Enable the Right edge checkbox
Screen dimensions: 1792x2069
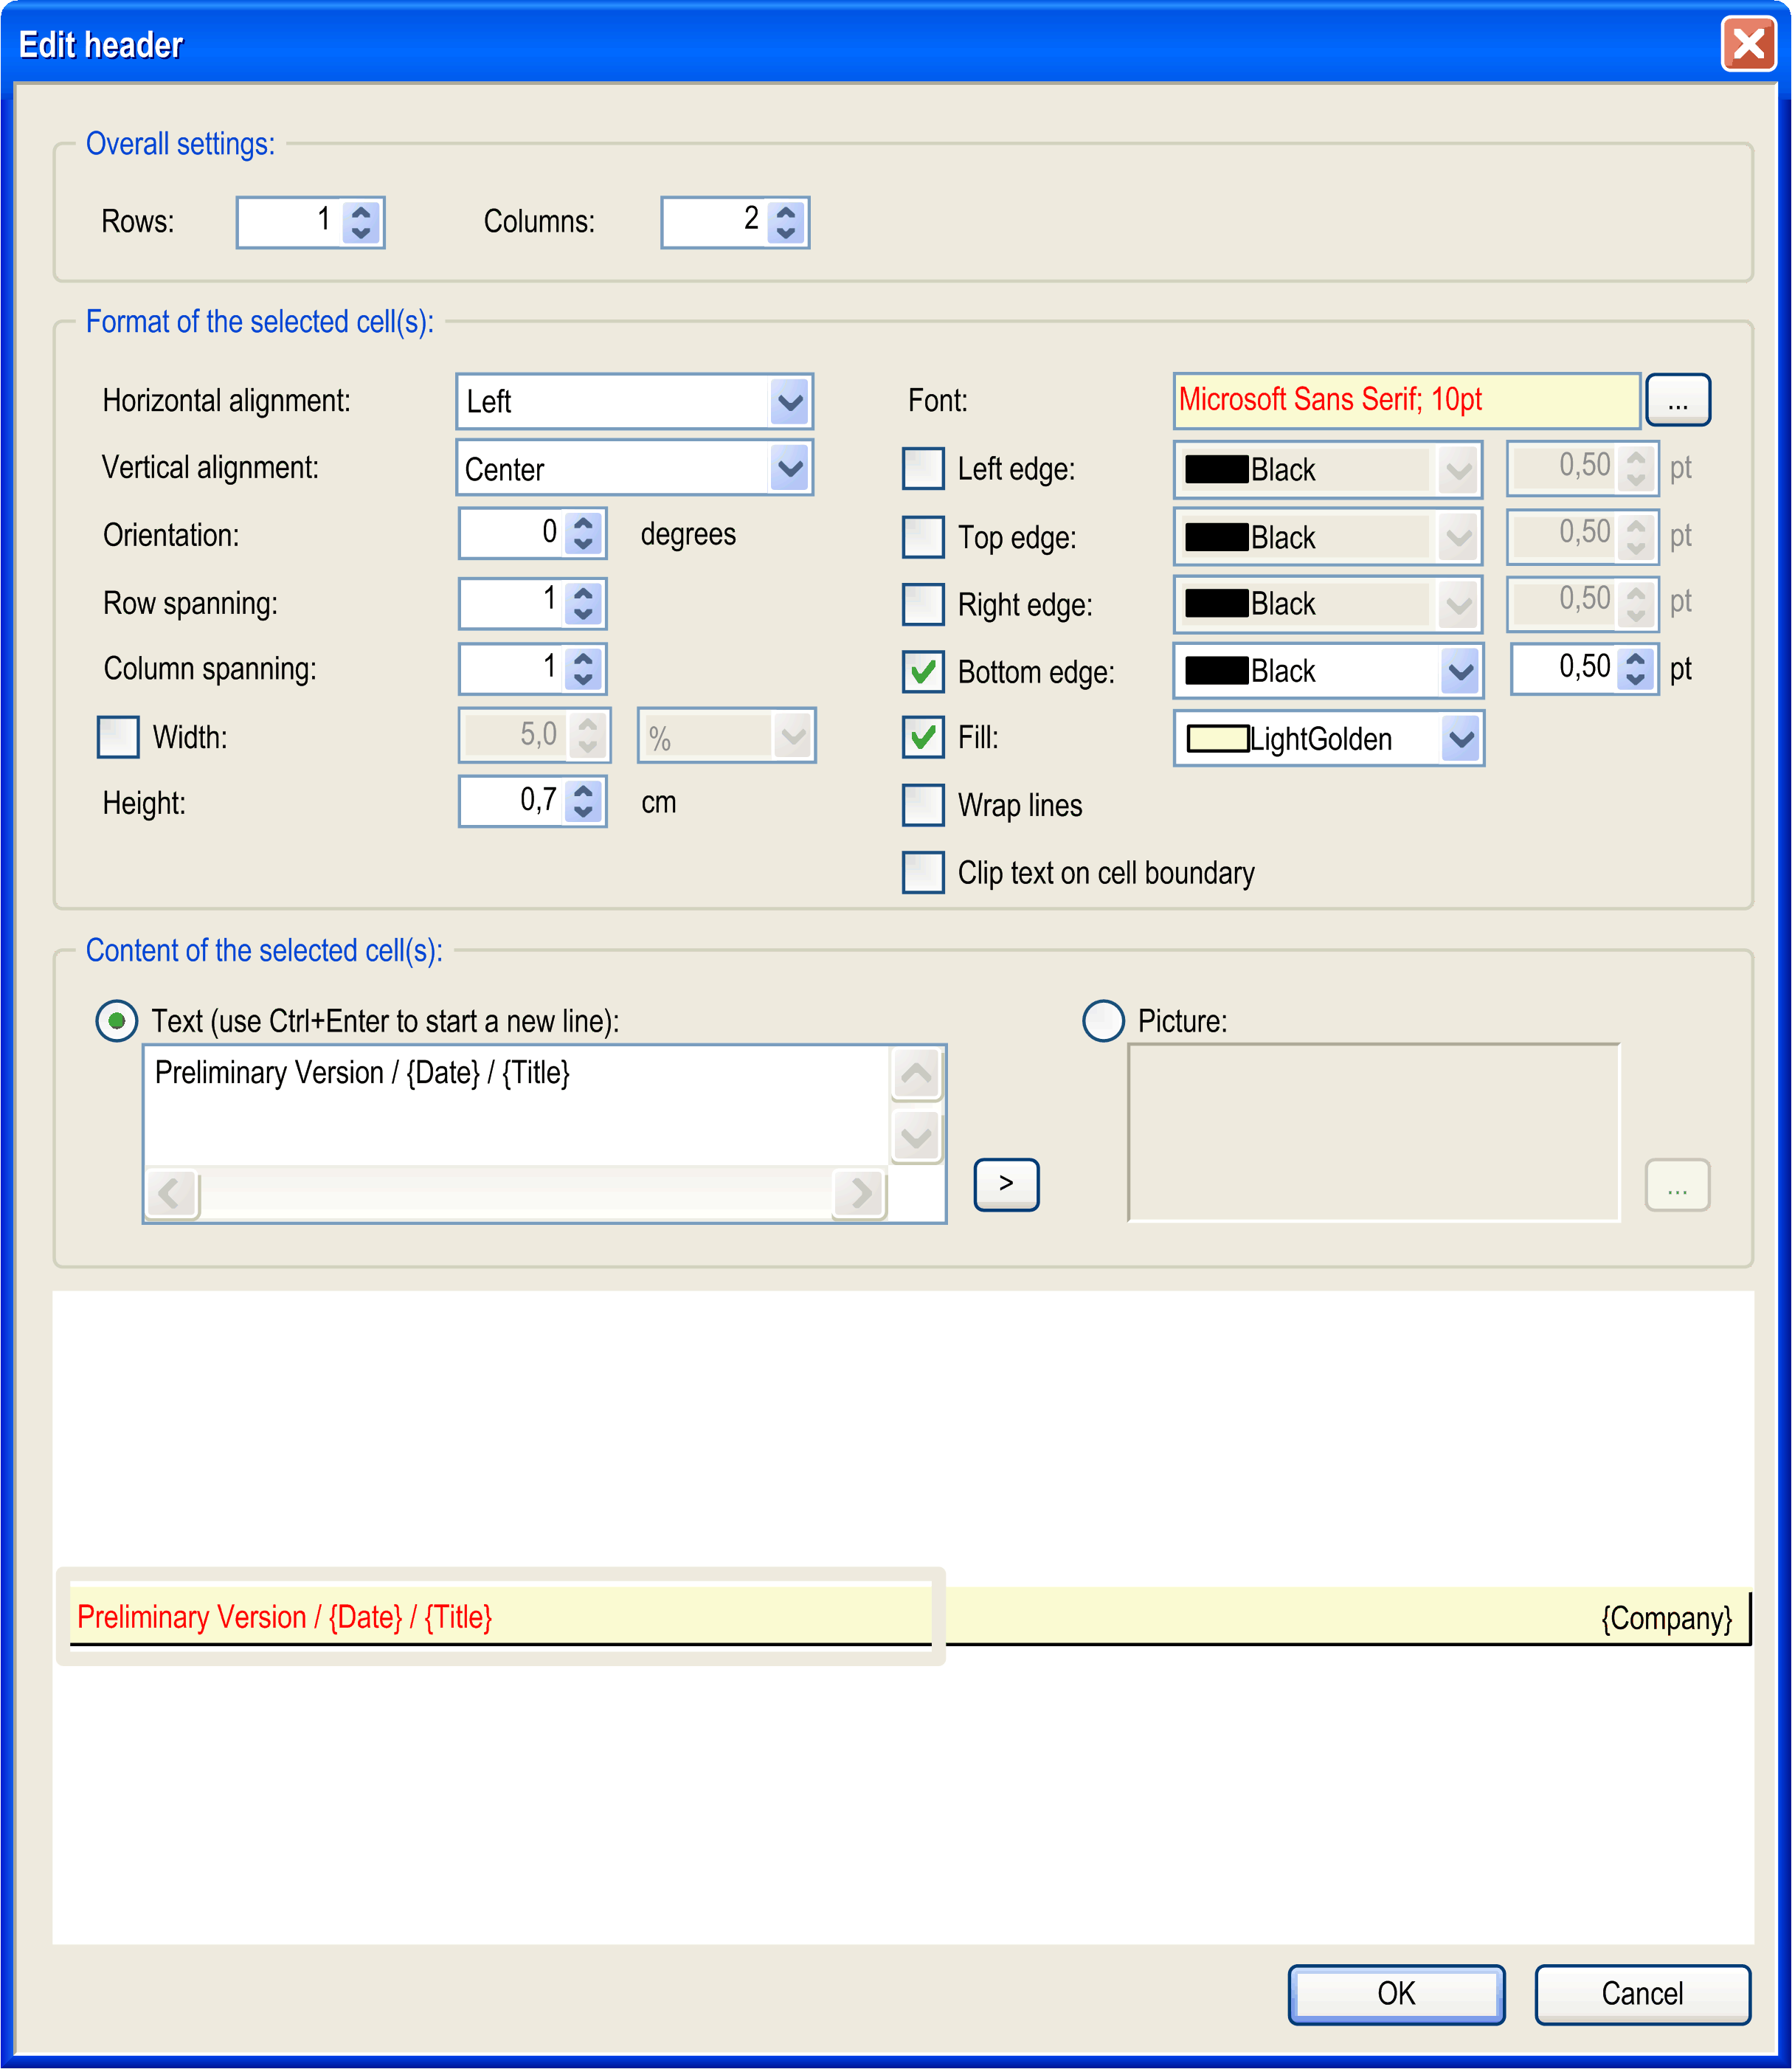(x=923, y=604)
